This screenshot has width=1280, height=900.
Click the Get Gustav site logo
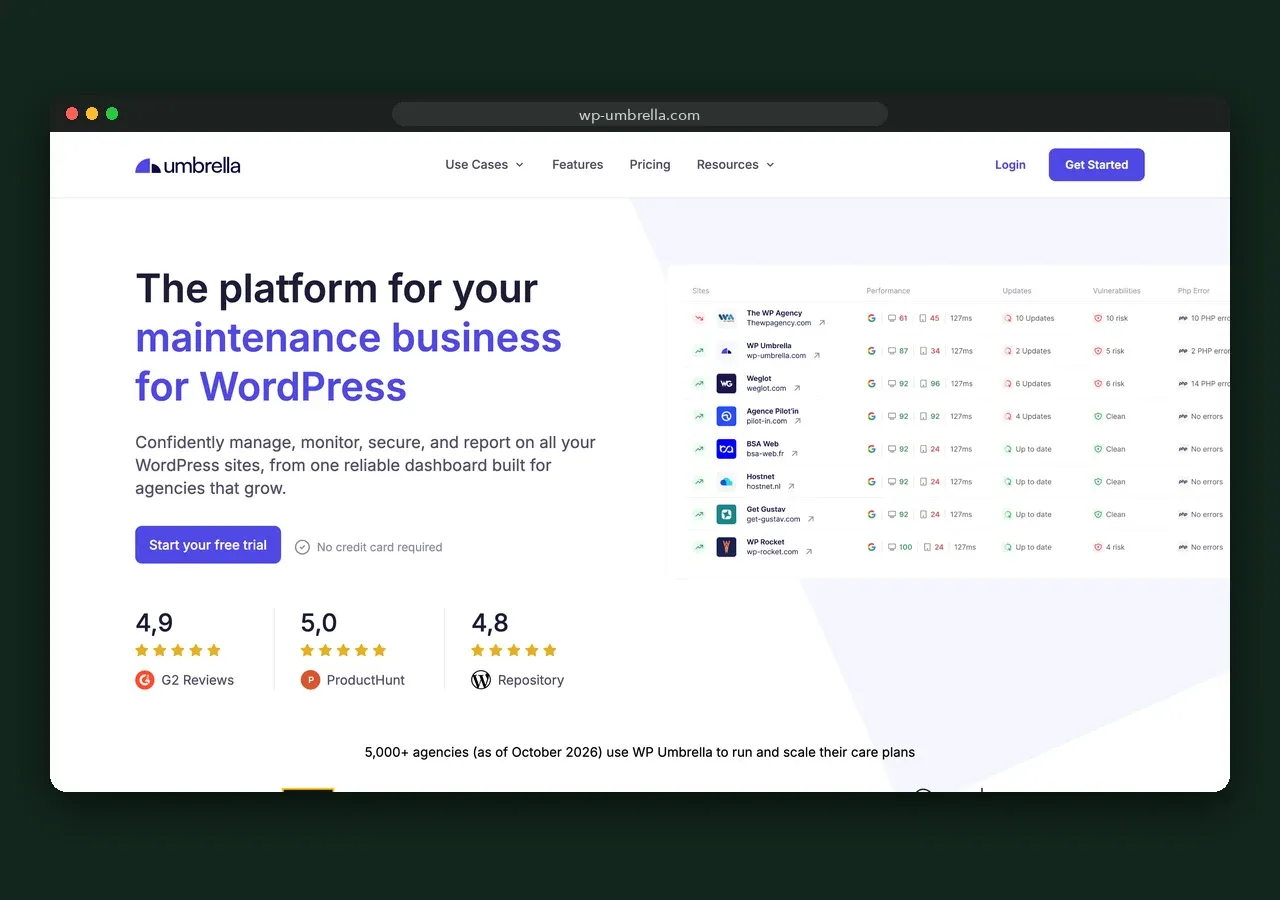coord(726,514)
